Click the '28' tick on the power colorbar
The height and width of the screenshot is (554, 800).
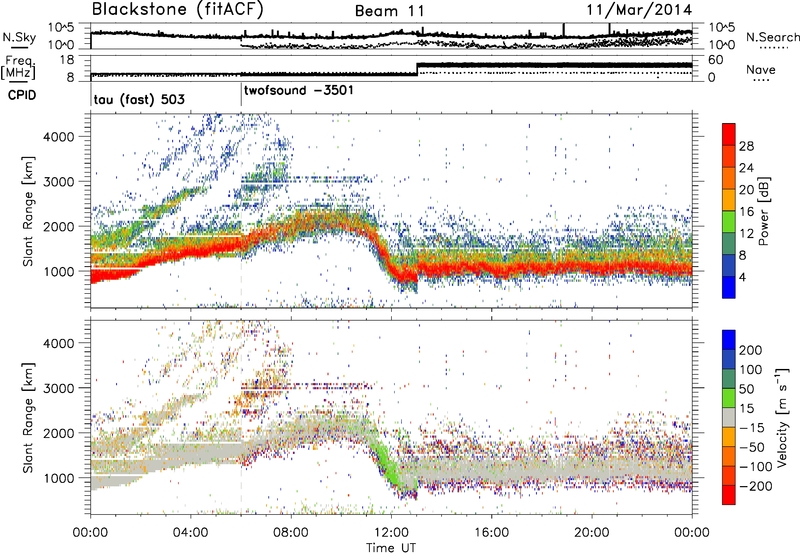[x=746, y=146]
